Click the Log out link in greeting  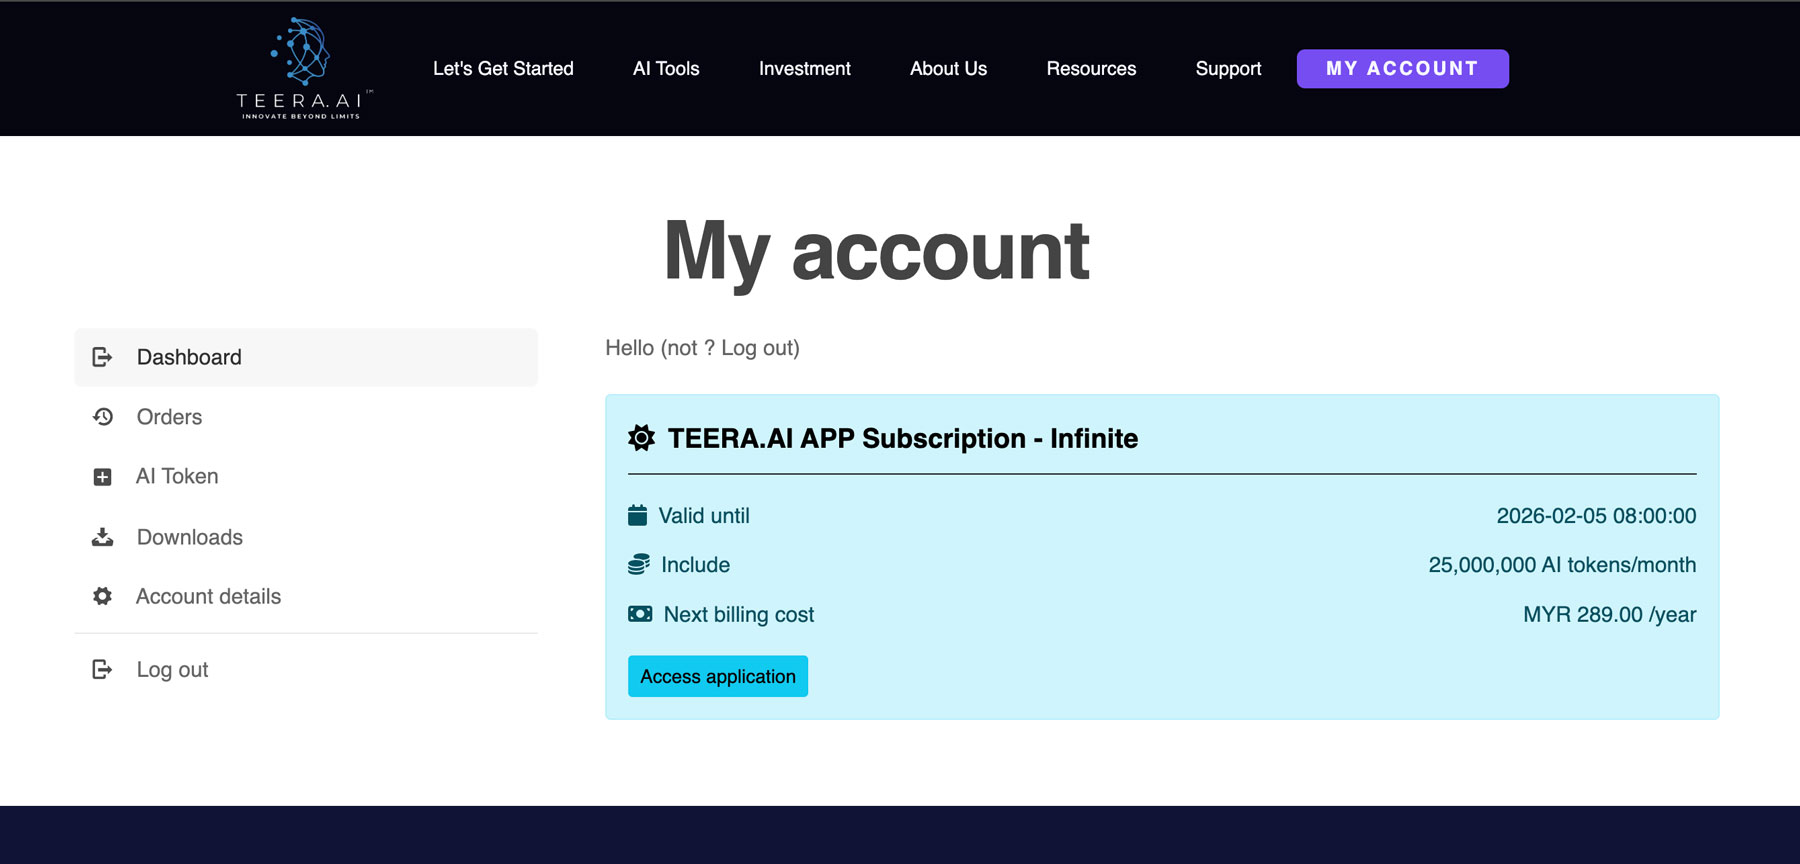[x=757, y=348]
